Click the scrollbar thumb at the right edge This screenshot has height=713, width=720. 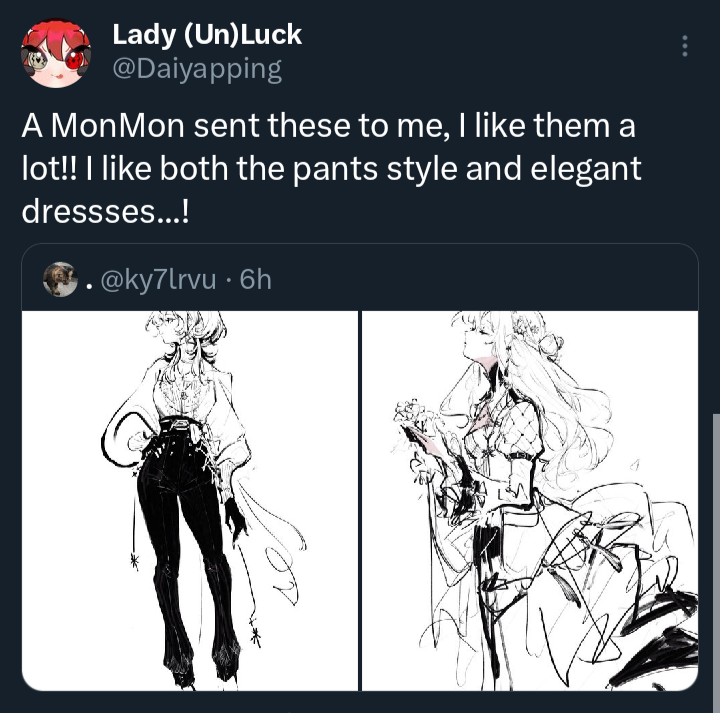[x=716, y=563]
